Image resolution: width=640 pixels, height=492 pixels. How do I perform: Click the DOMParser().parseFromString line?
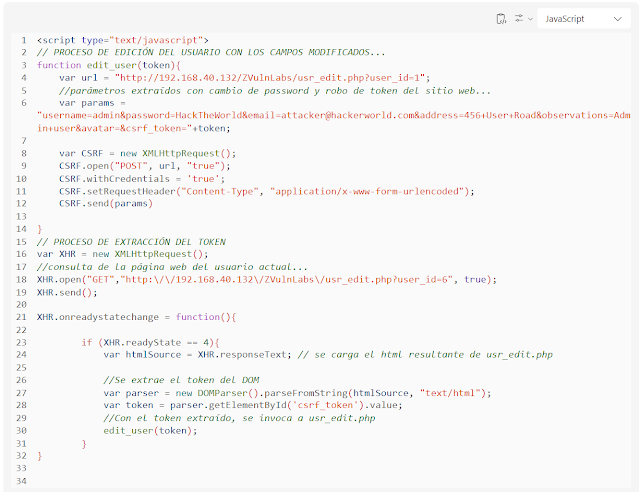tap(297, 393)
